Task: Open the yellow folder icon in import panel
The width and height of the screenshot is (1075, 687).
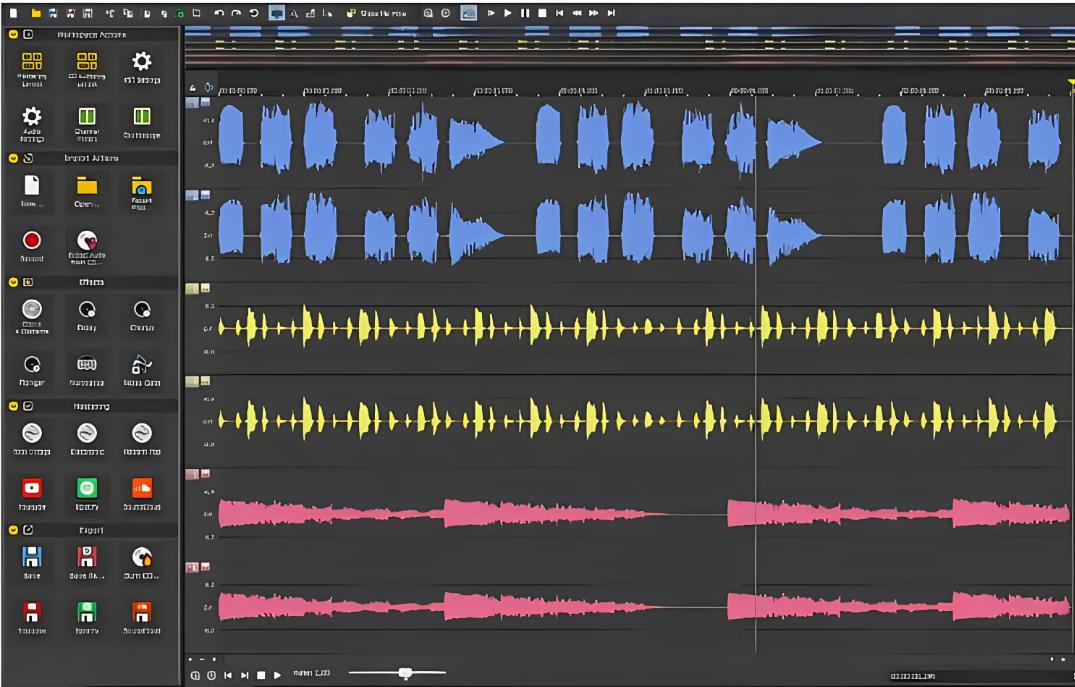Action: click(x=87, y=185)
